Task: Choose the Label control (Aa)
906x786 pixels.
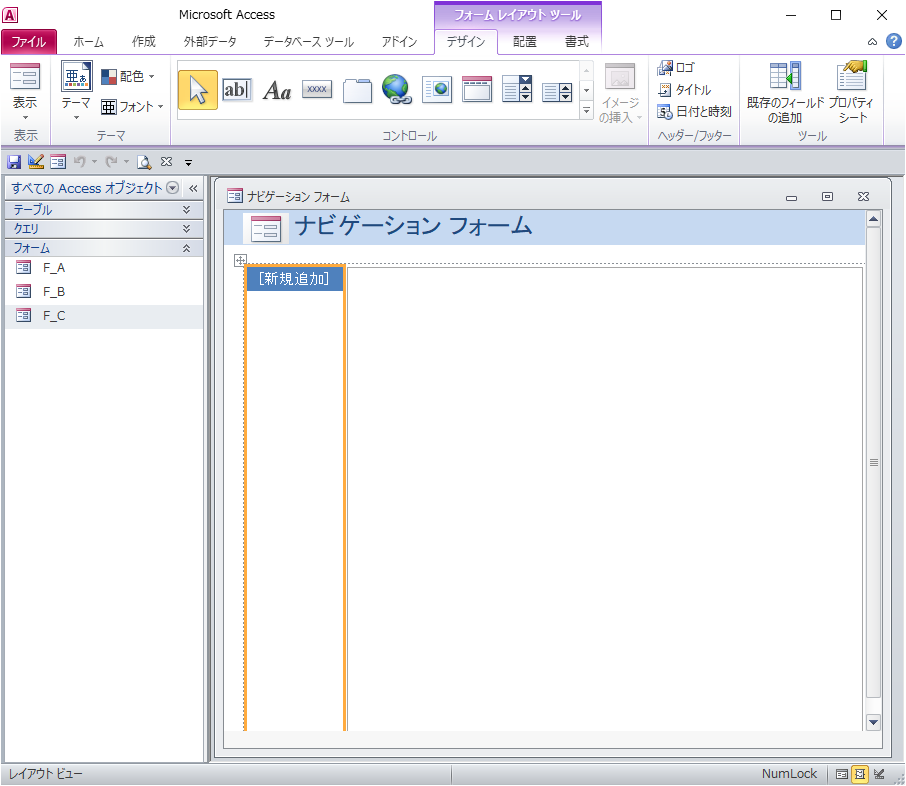Action: click(277, 90)
